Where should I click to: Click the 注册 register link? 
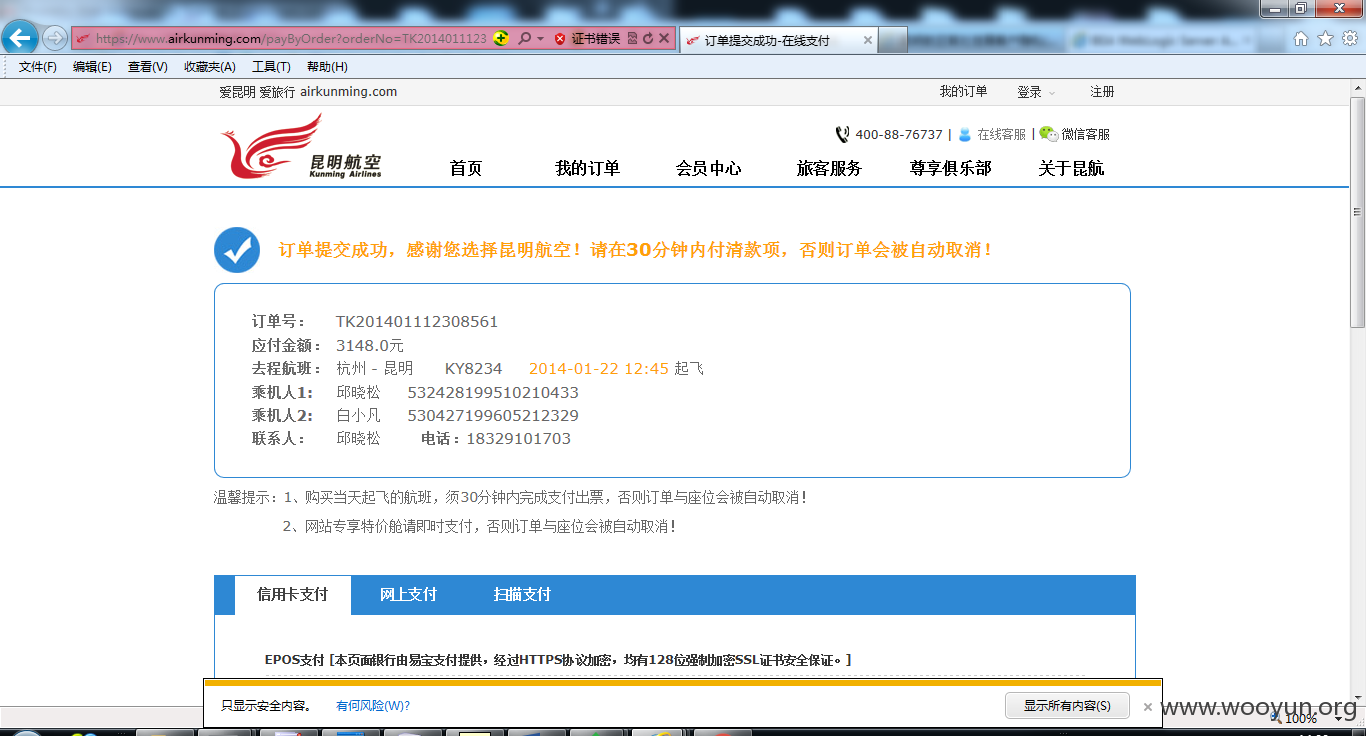click(1102, 92)
